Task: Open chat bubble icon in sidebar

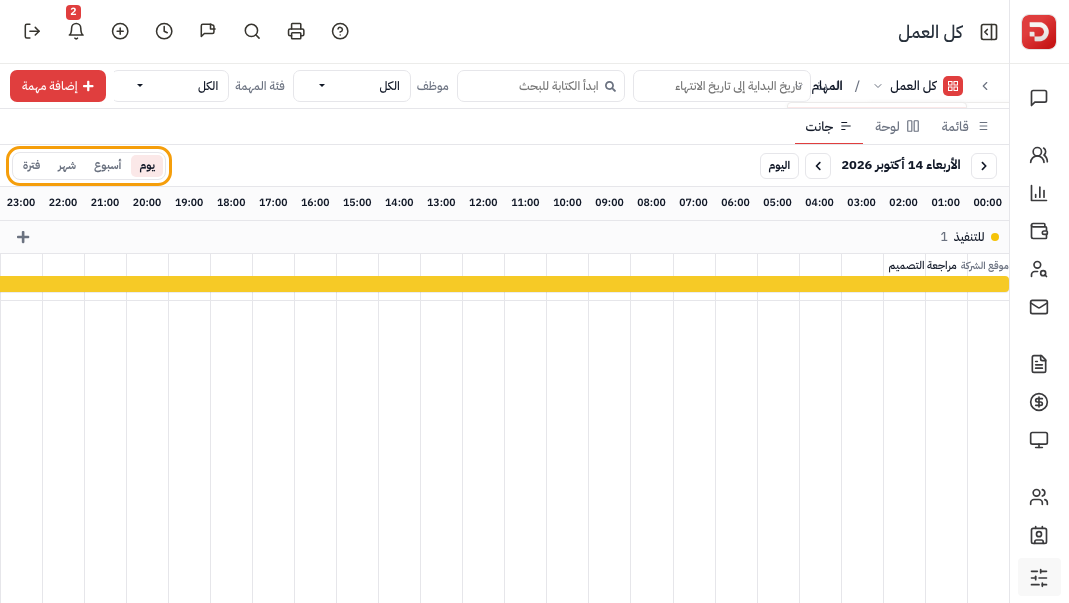Action: 1039,98
